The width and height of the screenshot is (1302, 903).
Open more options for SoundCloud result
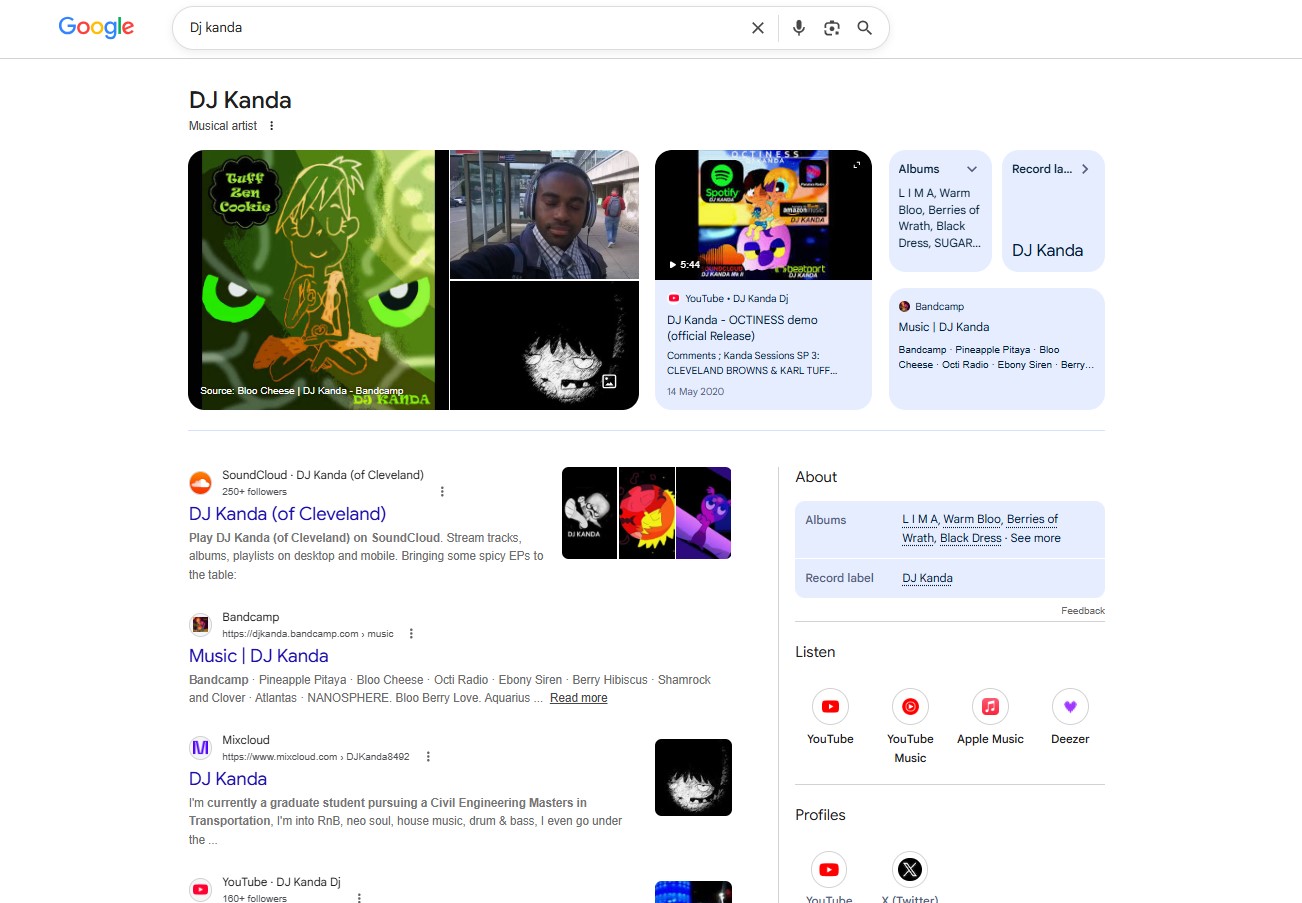pyautogui.click(x=442, y=491)
